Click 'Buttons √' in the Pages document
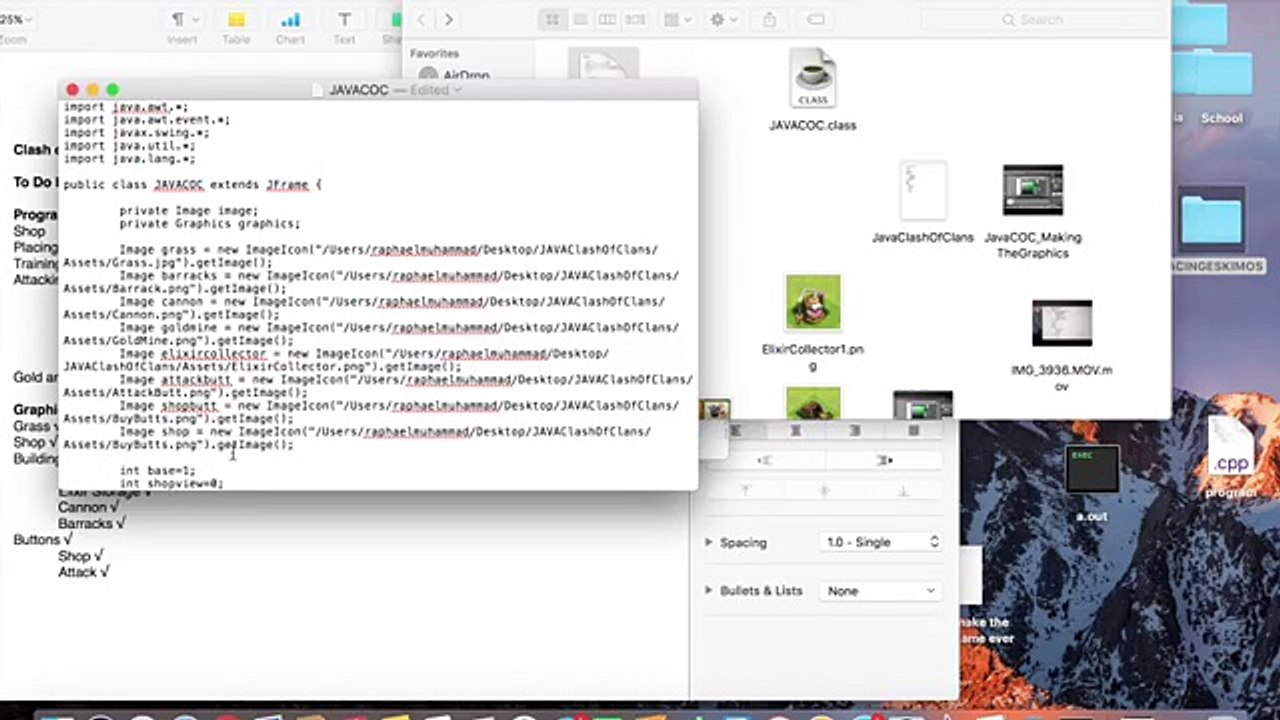 tap(43, 539)
